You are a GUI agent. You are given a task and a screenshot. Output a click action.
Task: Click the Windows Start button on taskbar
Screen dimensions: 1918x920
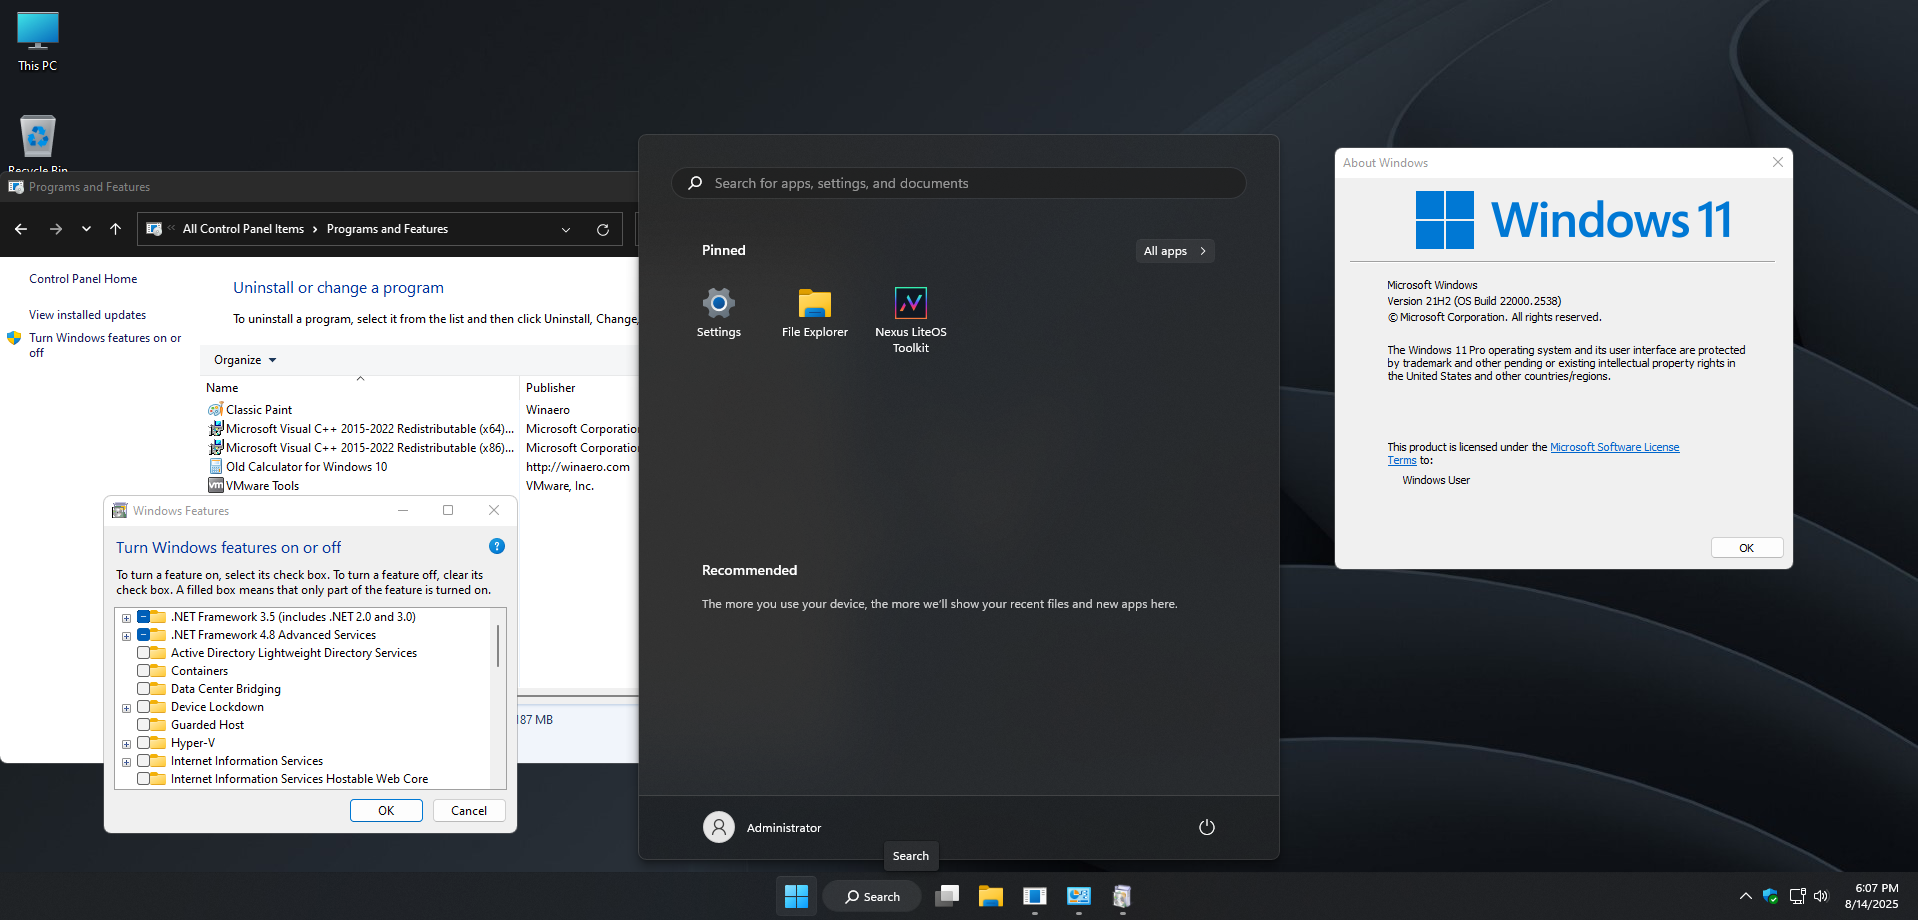click(797, 896)
